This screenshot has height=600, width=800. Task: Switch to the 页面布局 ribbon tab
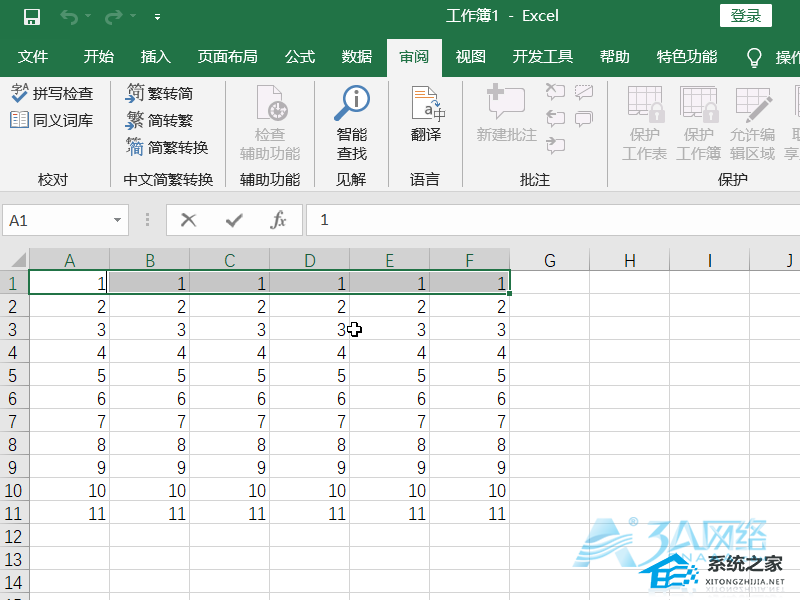click(x=228, y=56)
